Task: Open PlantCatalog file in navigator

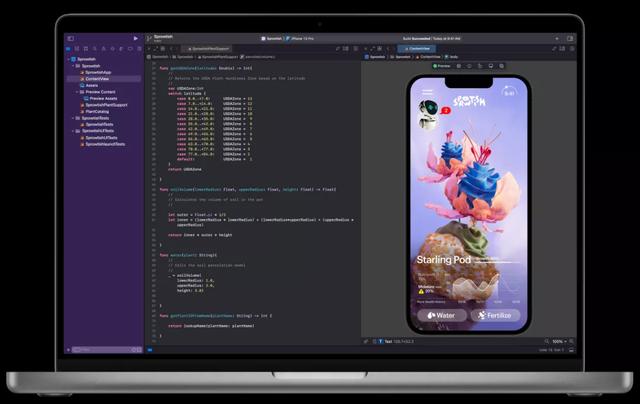Action: [95, 111]
